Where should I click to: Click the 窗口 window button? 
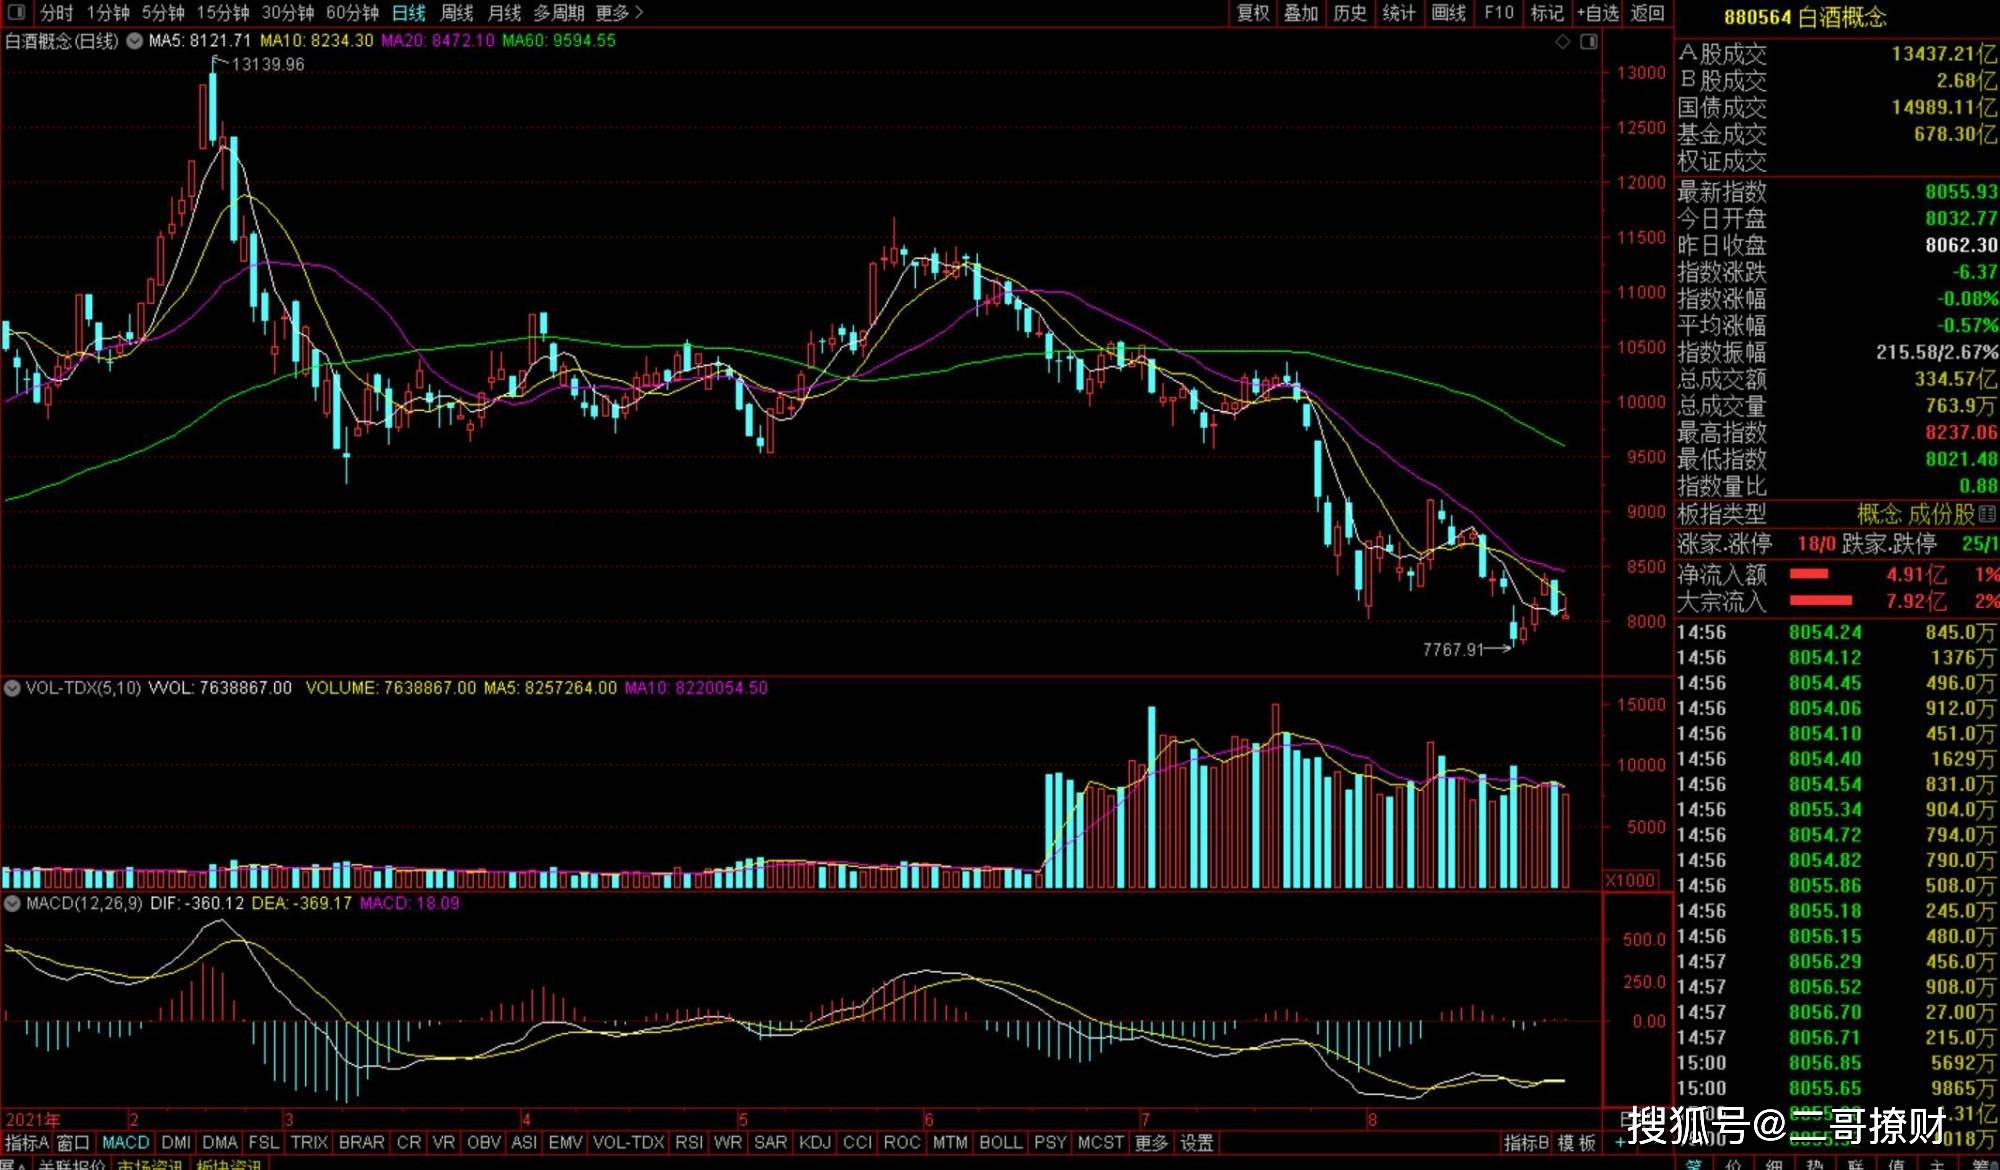tap(73, 1142)
